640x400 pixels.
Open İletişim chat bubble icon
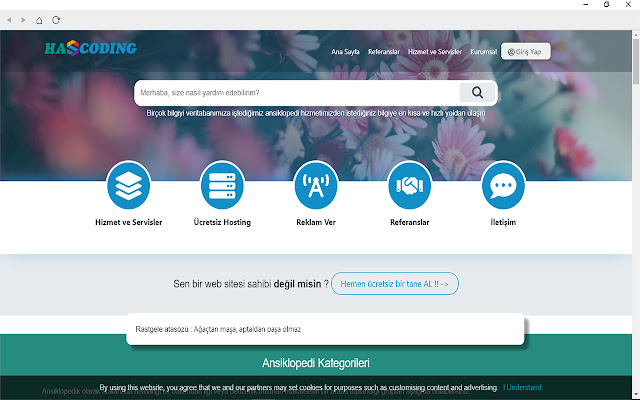503,186
